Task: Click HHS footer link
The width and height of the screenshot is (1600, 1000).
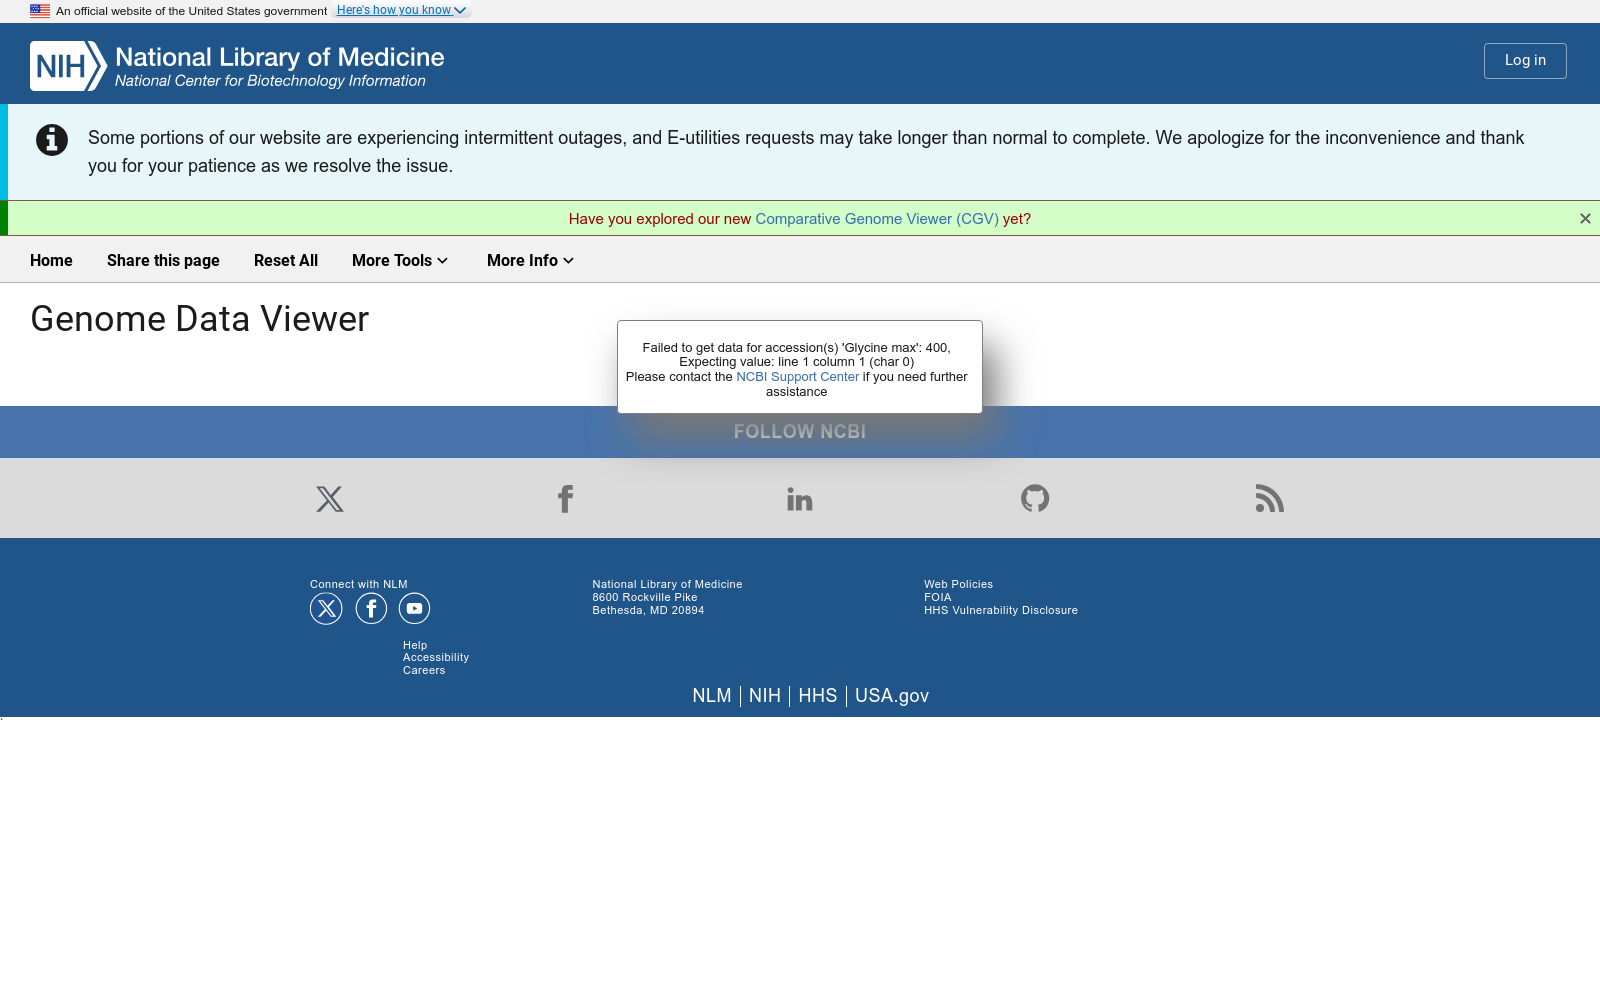Action: [818, 696]
